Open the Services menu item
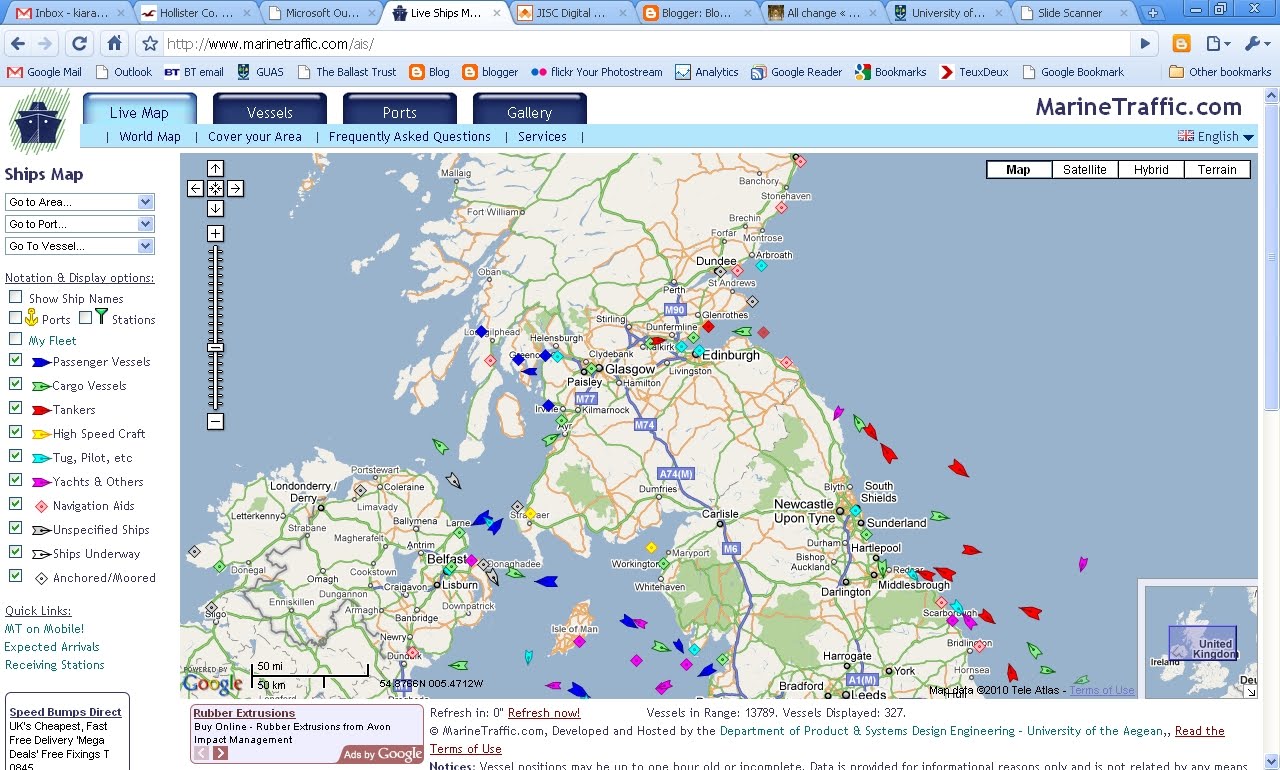This screenshot has width=1280, height=770. point(542,136)
